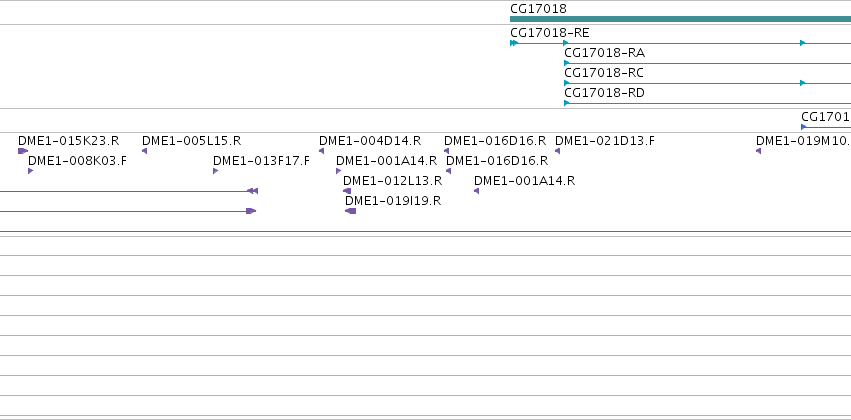The image size is (851, 420).
Task: Select the DME1-004D14.R EST label
Action: tap(370, 141)
